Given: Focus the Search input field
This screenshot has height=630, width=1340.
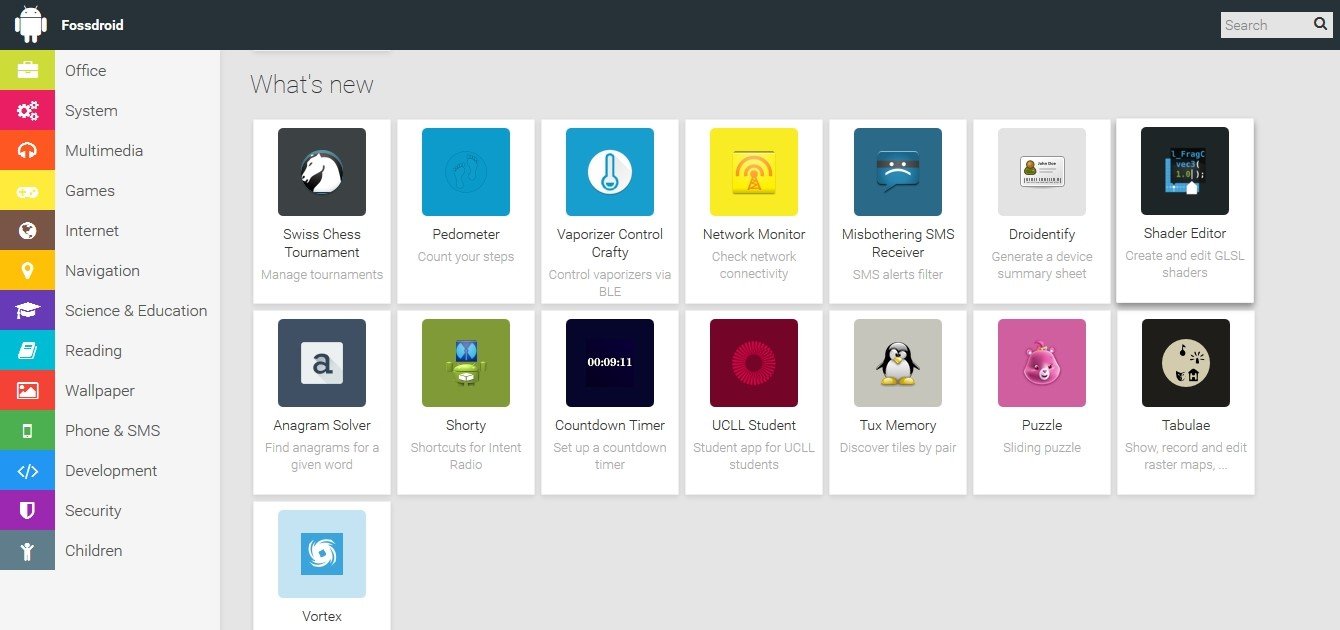Looking at the screenshot, I should (x=1265, y=25).
